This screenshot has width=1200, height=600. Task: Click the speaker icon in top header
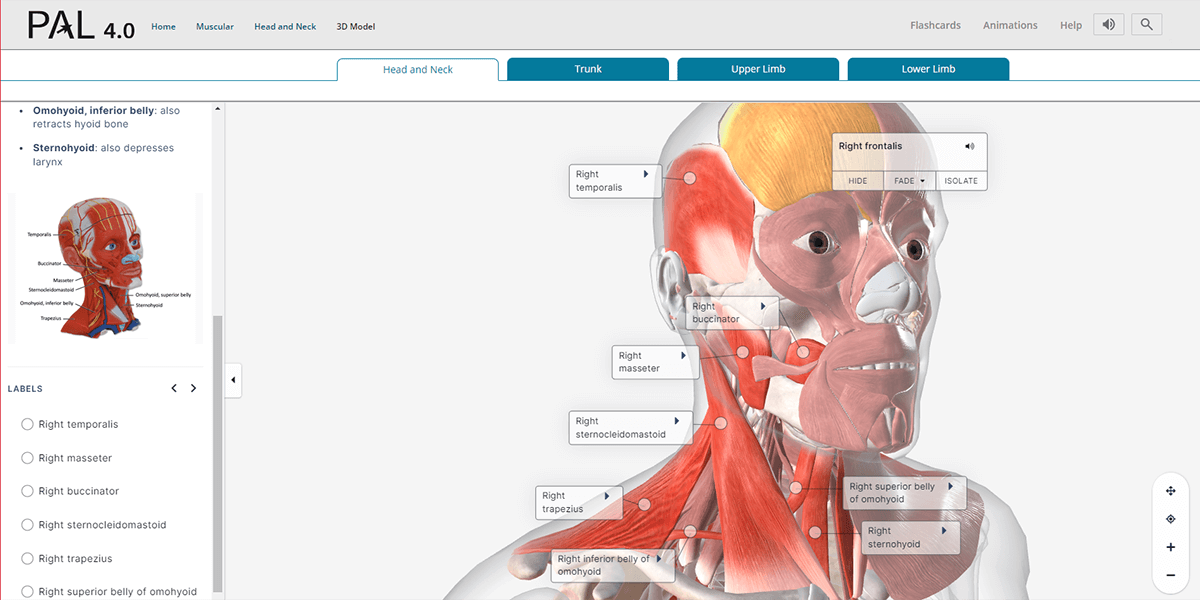[x=1108, y=25]
